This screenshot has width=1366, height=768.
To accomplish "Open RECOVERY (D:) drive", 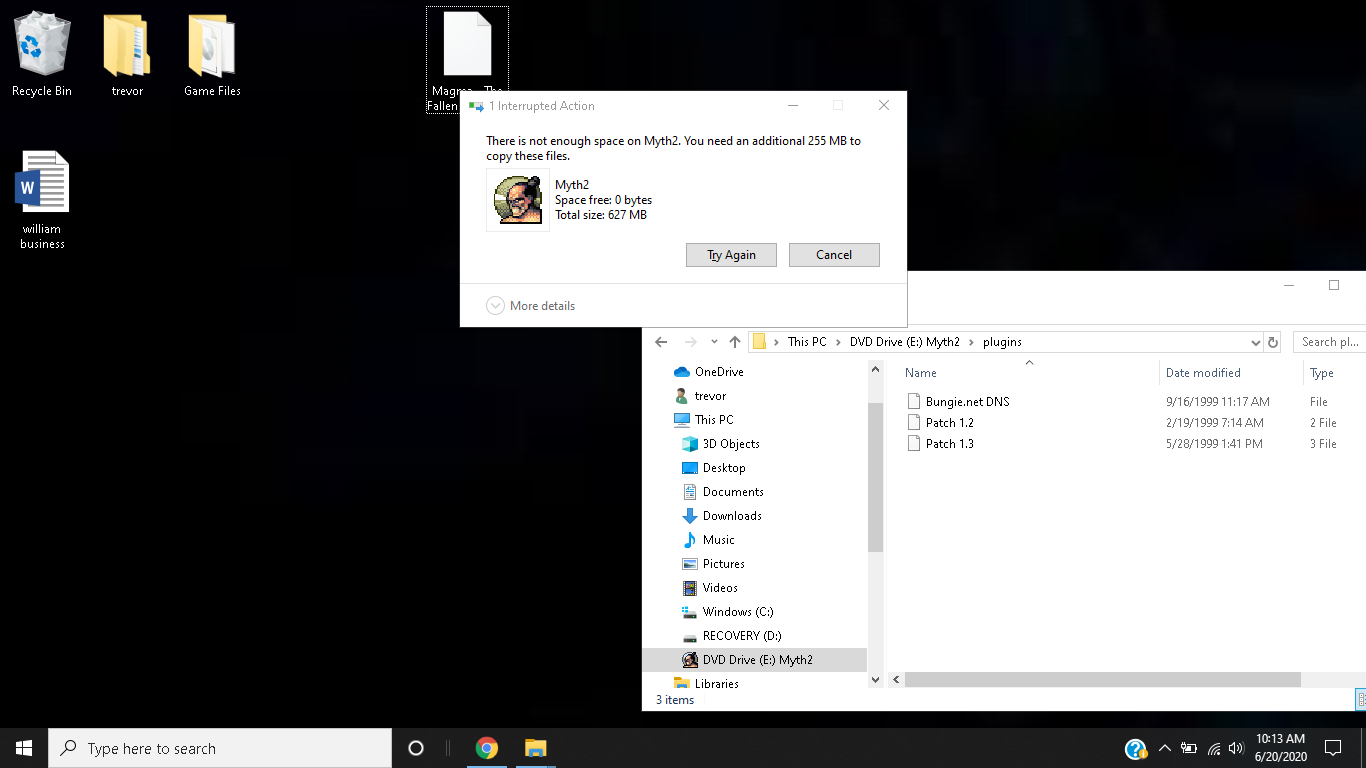I will pos(732,636).
